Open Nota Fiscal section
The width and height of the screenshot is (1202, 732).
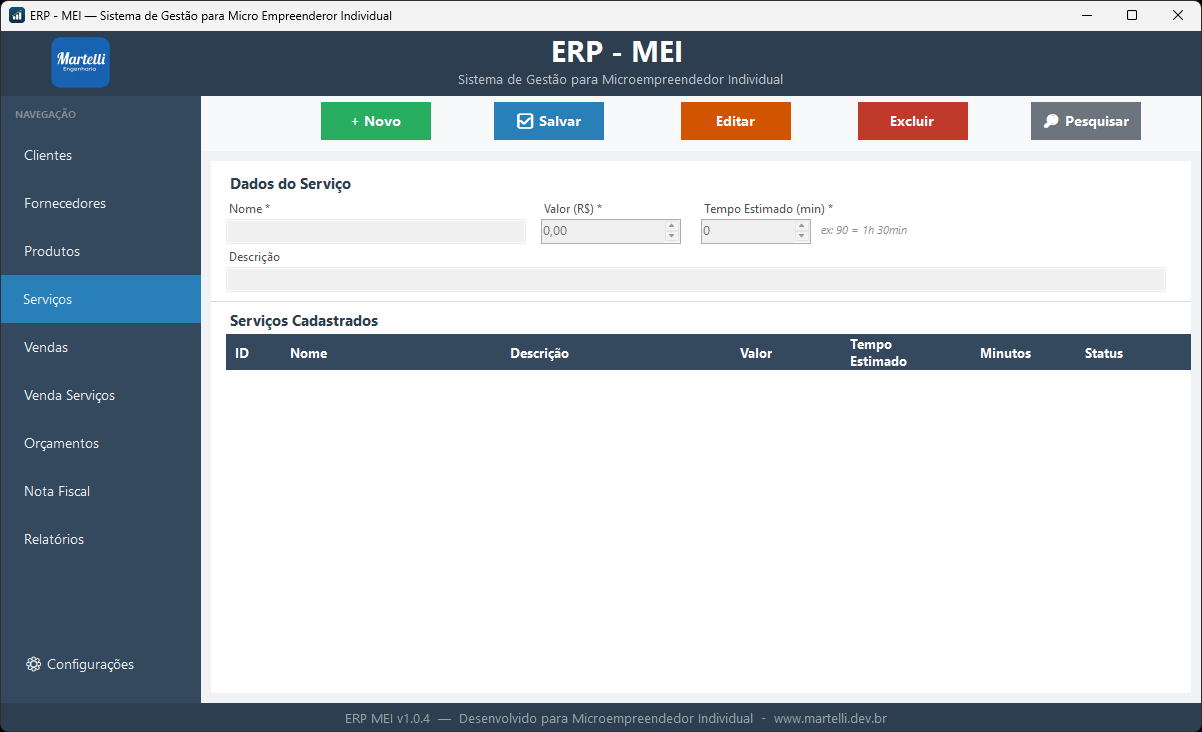point(100,491)
